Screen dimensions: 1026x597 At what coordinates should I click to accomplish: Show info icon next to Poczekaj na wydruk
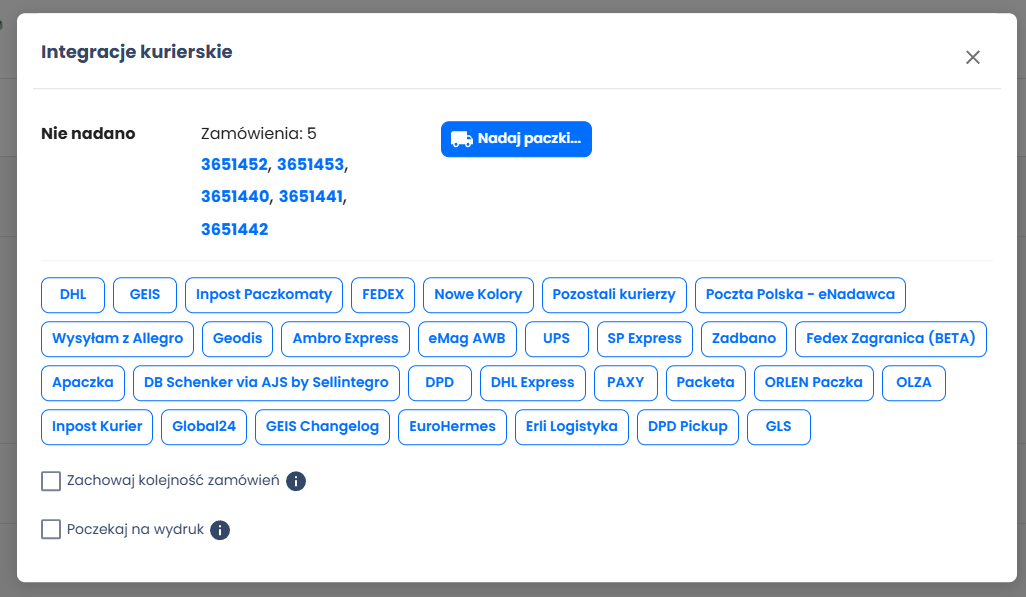(x=220, y=530)
